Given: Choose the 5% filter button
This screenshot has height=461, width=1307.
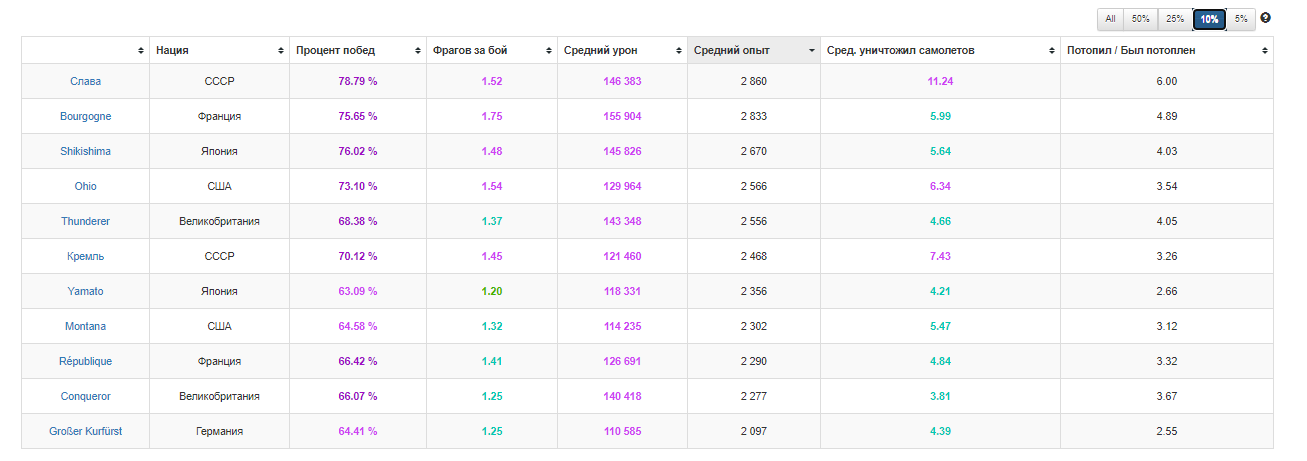Looking at the screenshot, I should tap(1241, 19).
